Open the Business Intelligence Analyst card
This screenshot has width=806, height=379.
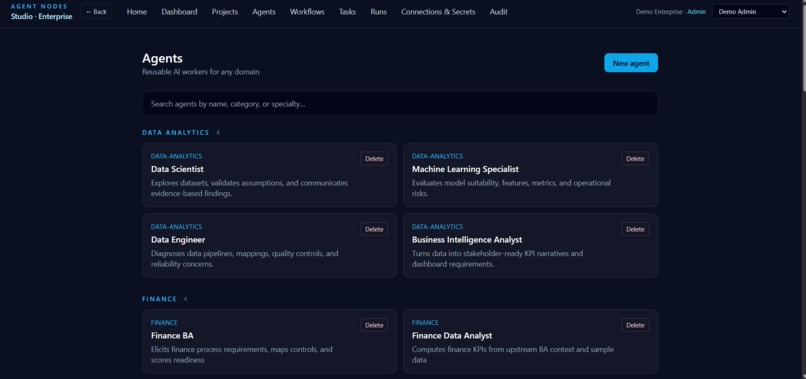(530, 245)
